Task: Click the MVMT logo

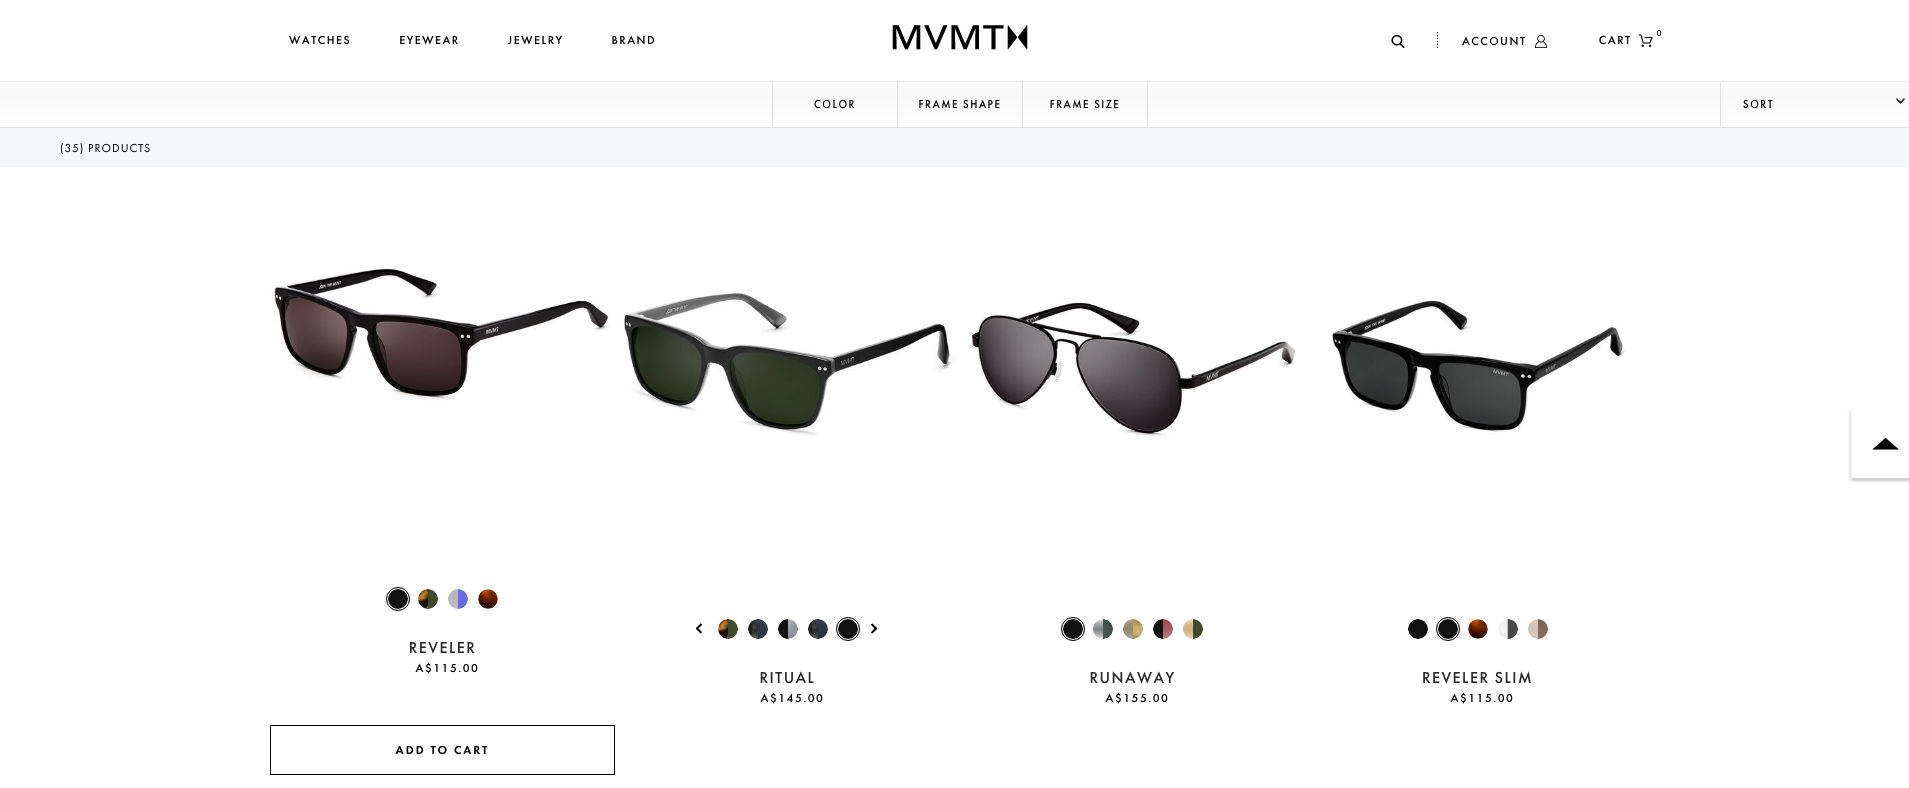Action: (x=959, y=38)
